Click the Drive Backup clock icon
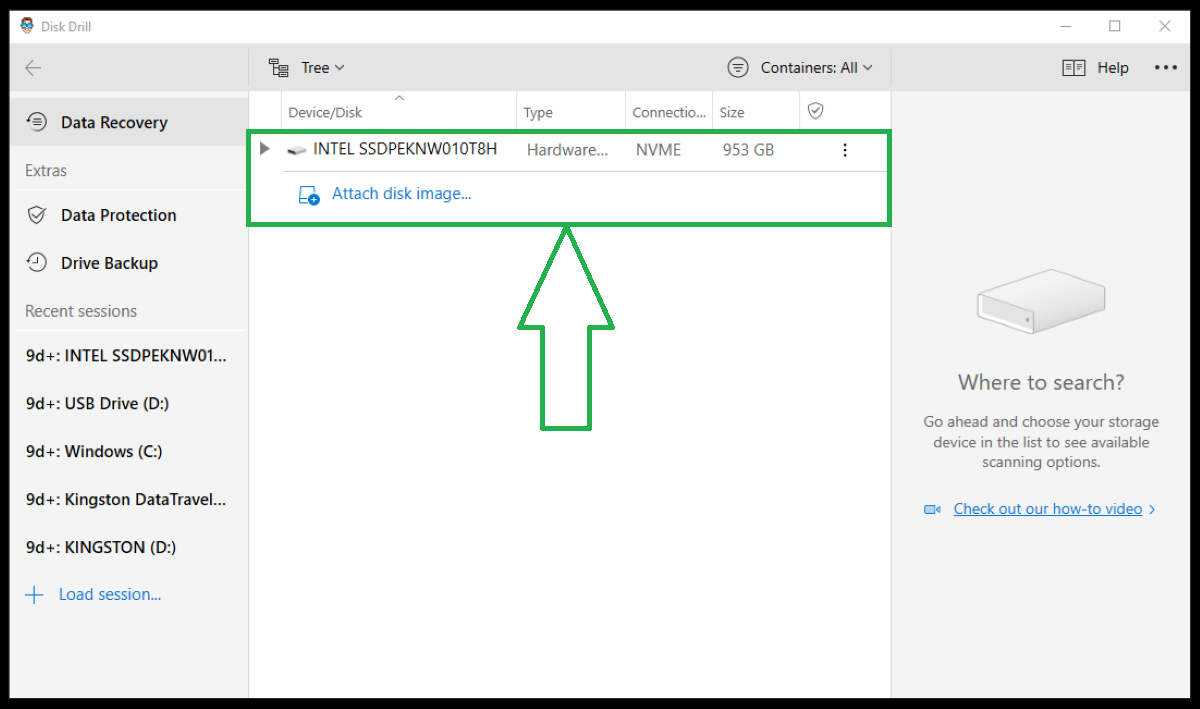Viewport: 1200px width, 709px height. pyautogui.click(x=37, y=263)
